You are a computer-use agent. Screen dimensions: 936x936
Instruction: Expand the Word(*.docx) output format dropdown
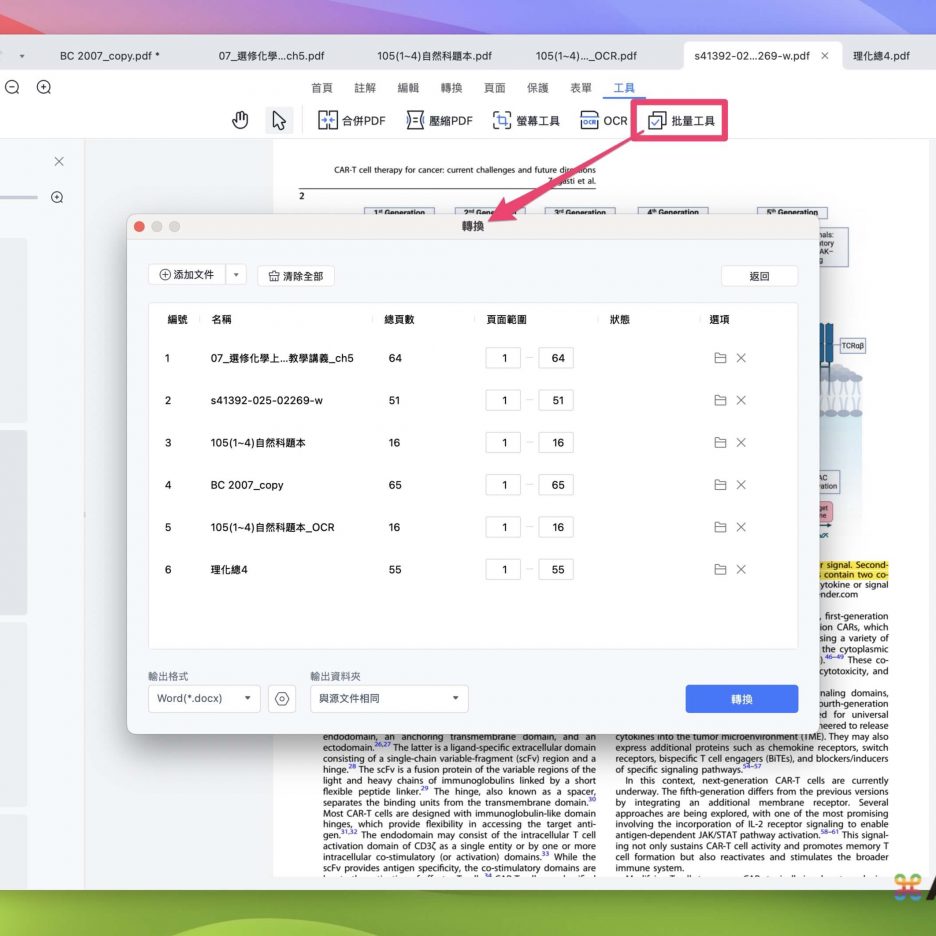tap(204, 699)
